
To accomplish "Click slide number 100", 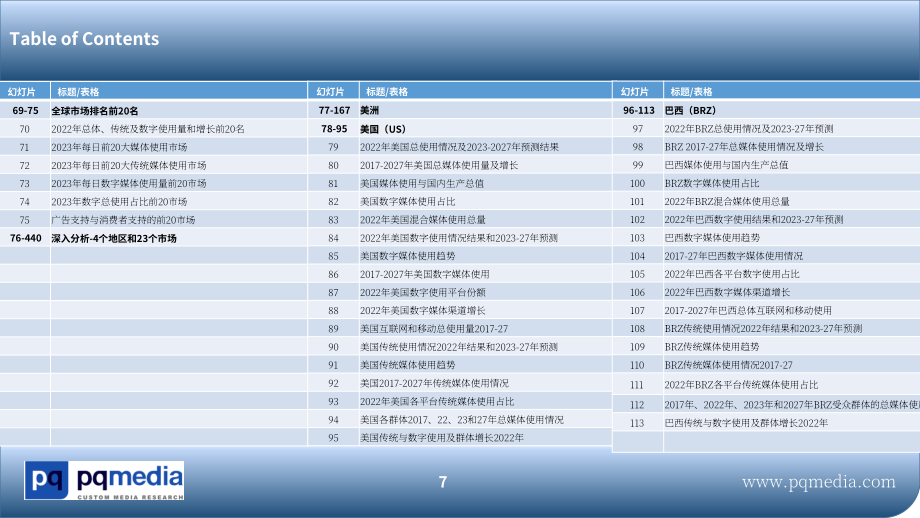I will pos(637,184).
